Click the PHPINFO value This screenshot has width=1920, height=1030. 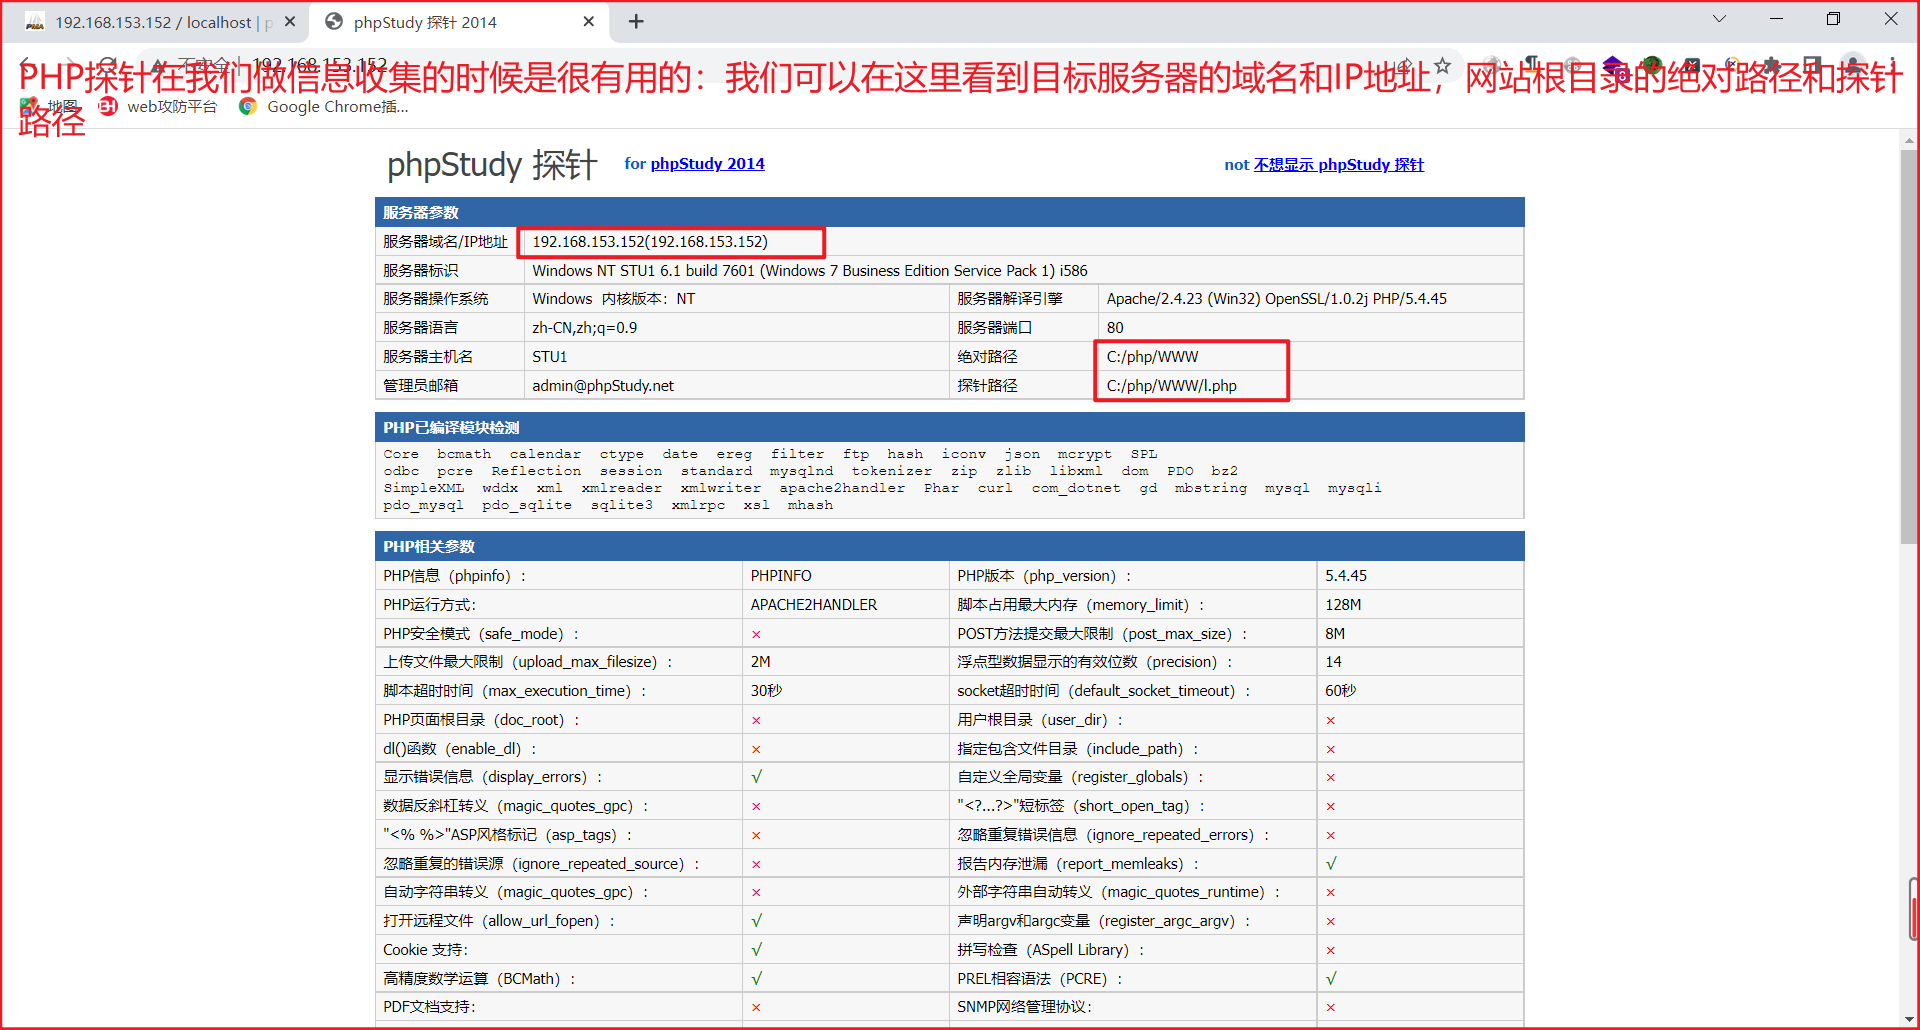[x=781, y=576]
